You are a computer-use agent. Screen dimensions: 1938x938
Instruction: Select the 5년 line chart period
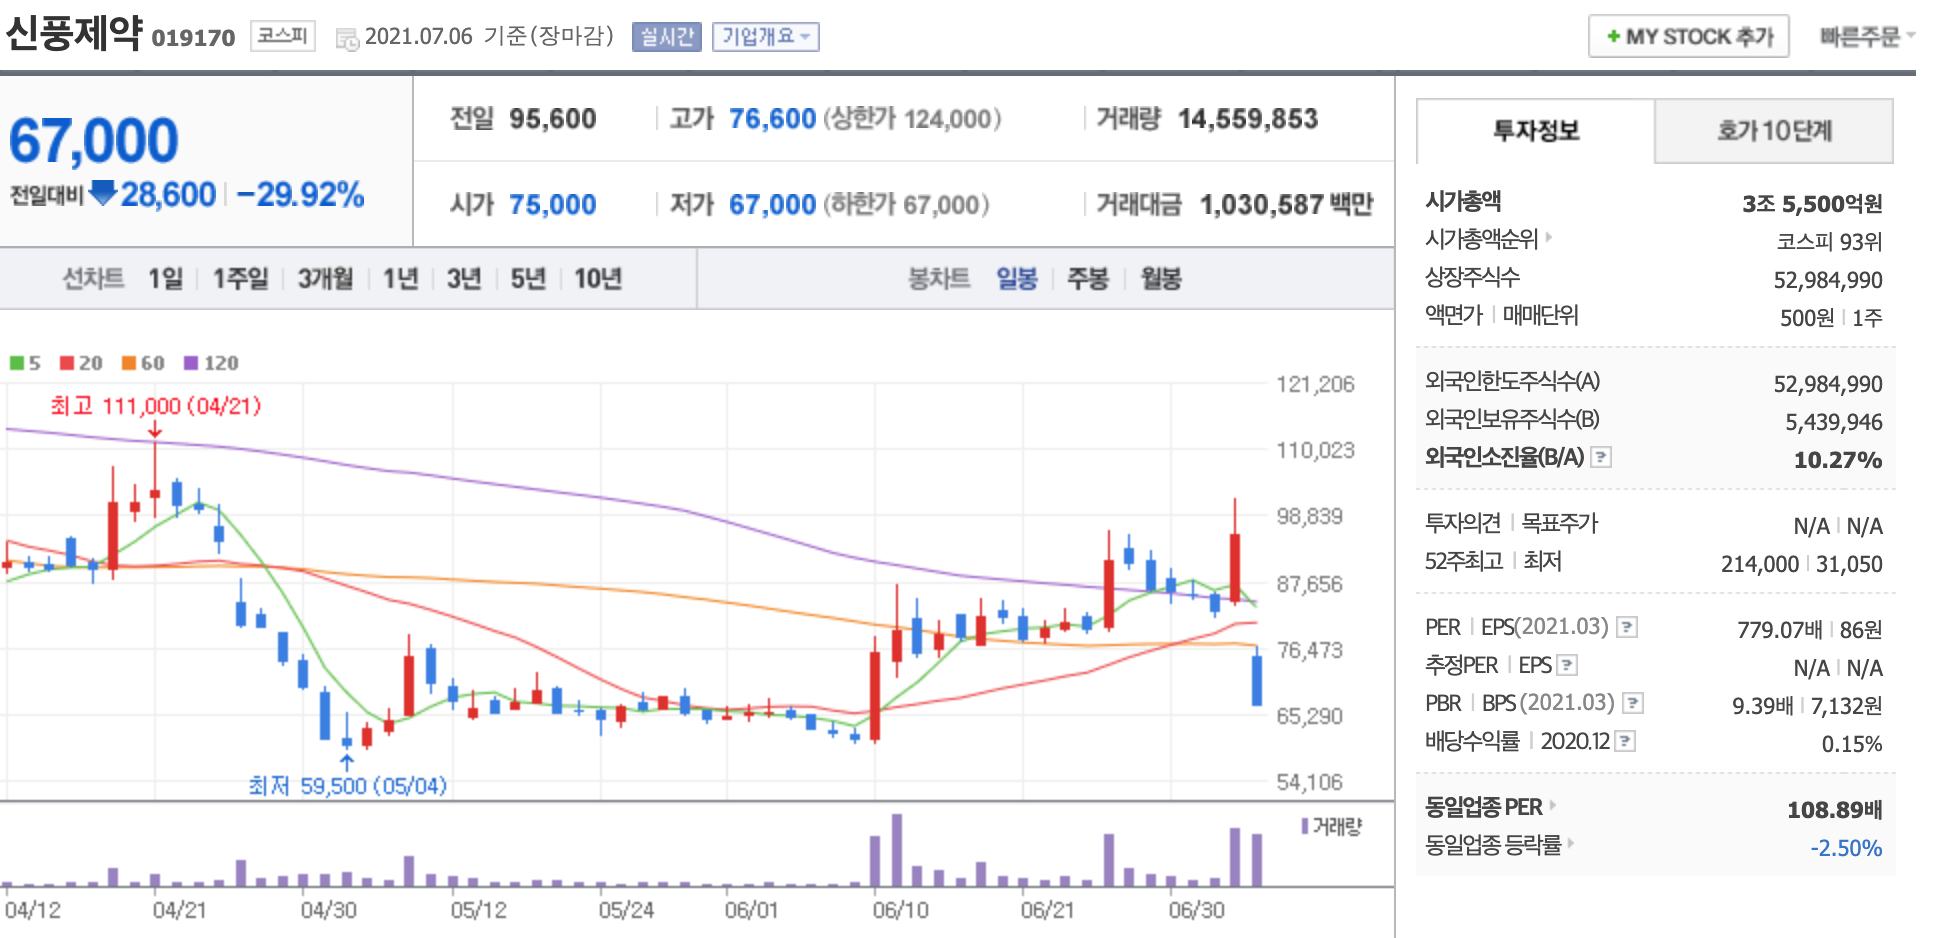528,278
